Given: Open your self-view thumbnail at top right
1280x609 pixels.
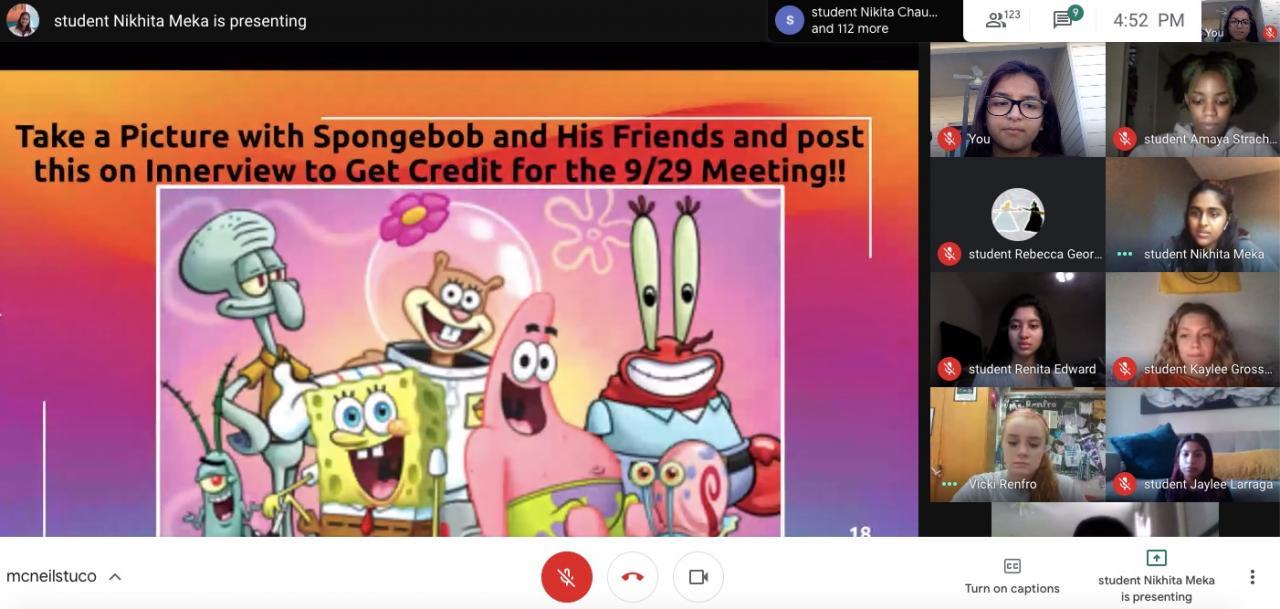Looking at the screenshot, I should click(x=1240, y=21).
